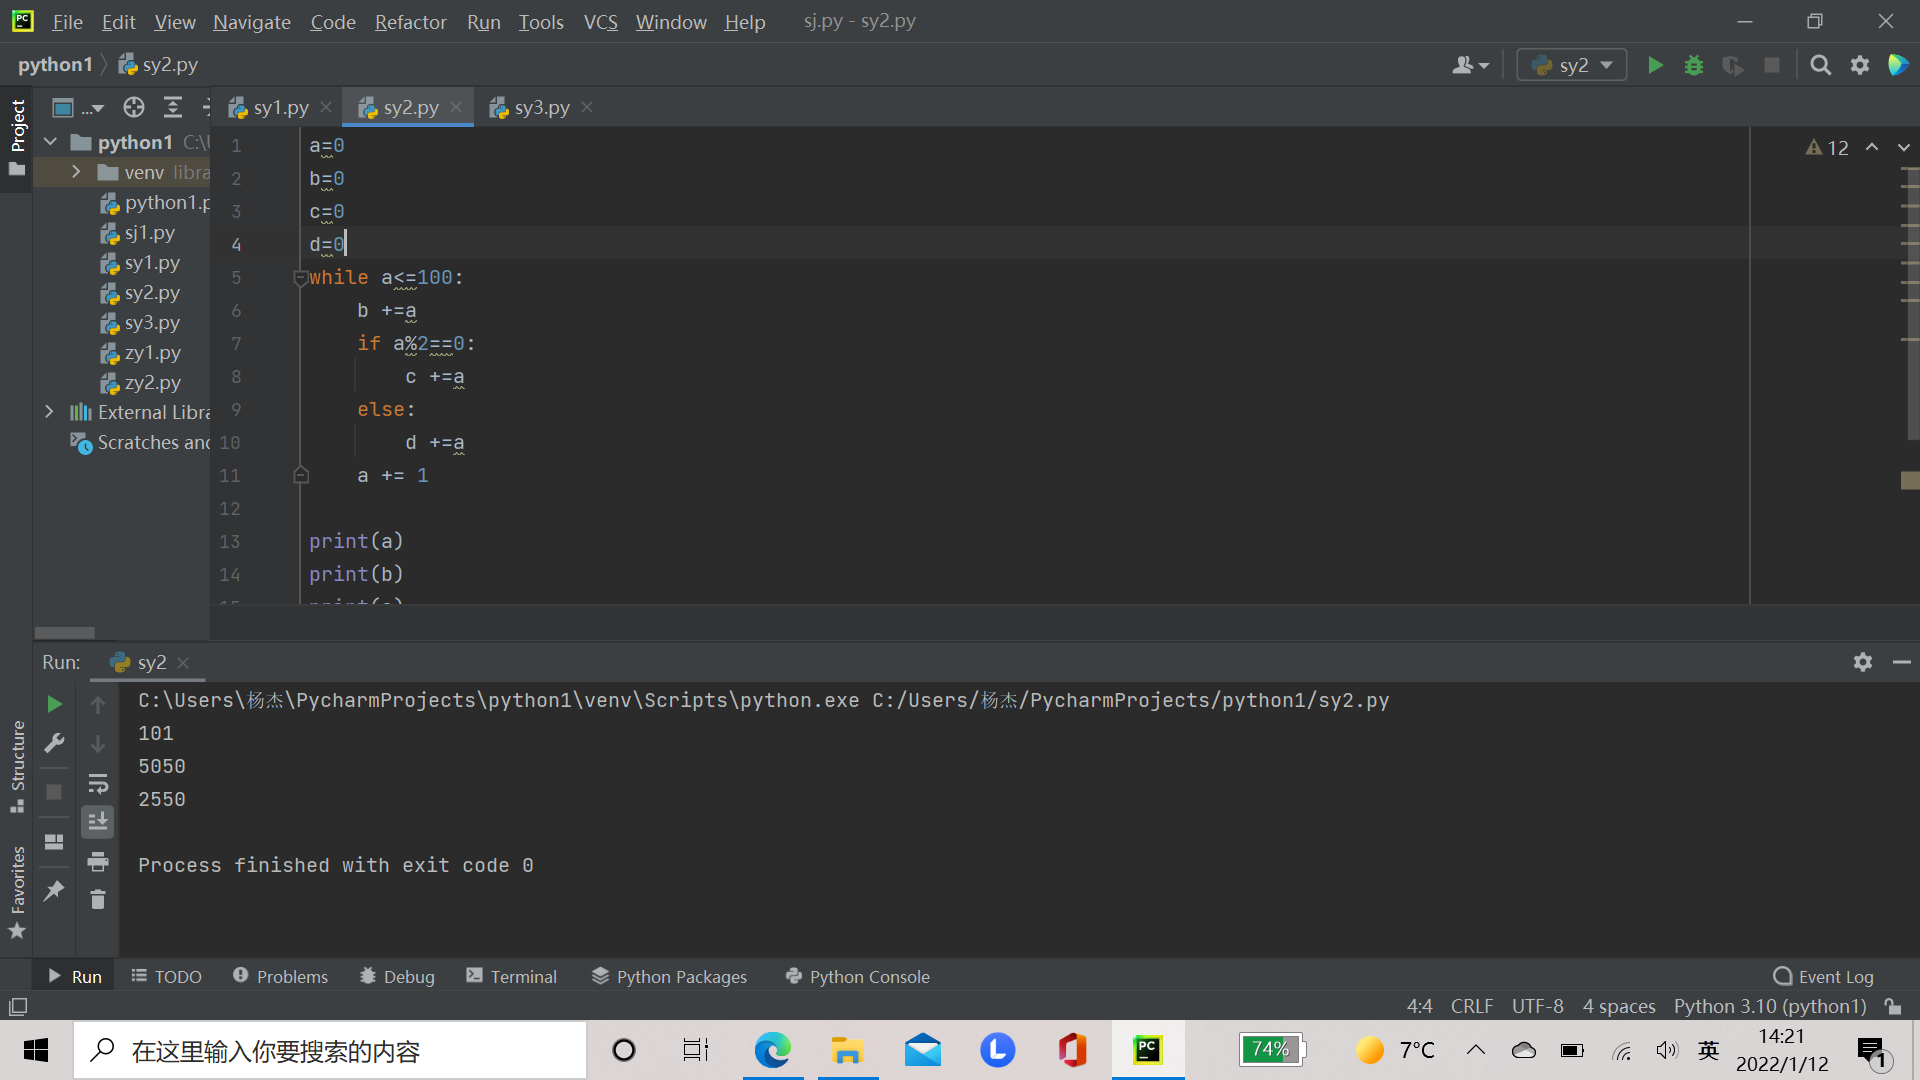Expand the venv folder
This screenshot has width=1920, height=1080.
point(76,172)
